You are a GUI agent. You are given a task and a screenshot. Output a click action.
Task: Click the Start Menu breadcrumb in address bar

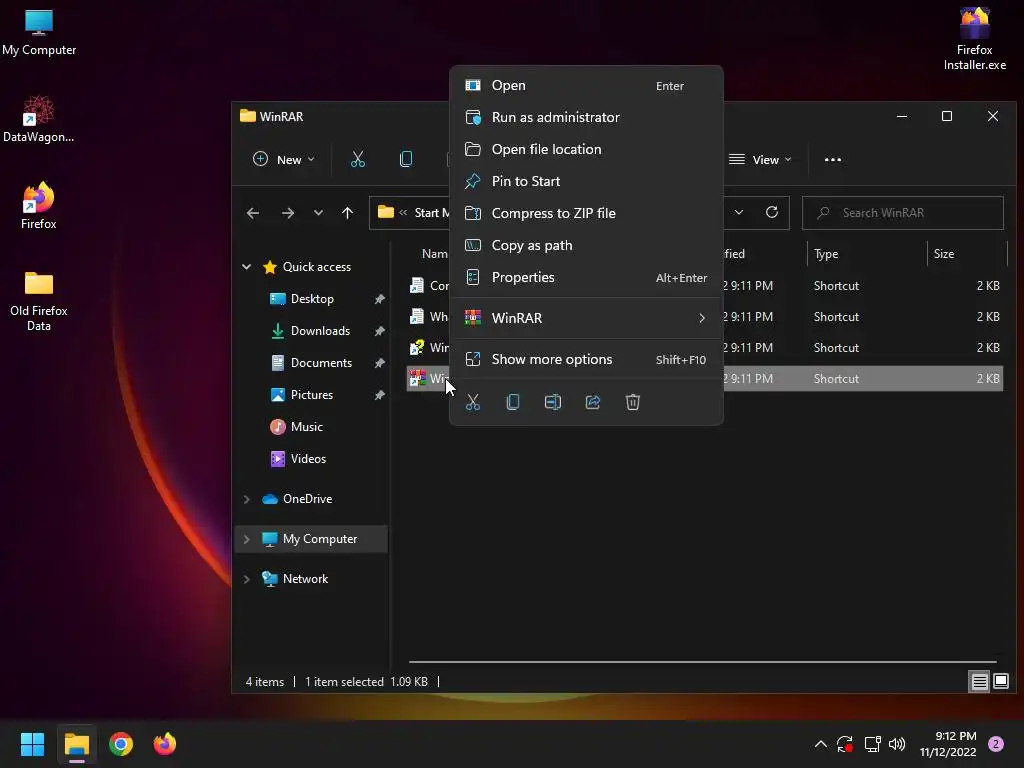coord(432,213)
